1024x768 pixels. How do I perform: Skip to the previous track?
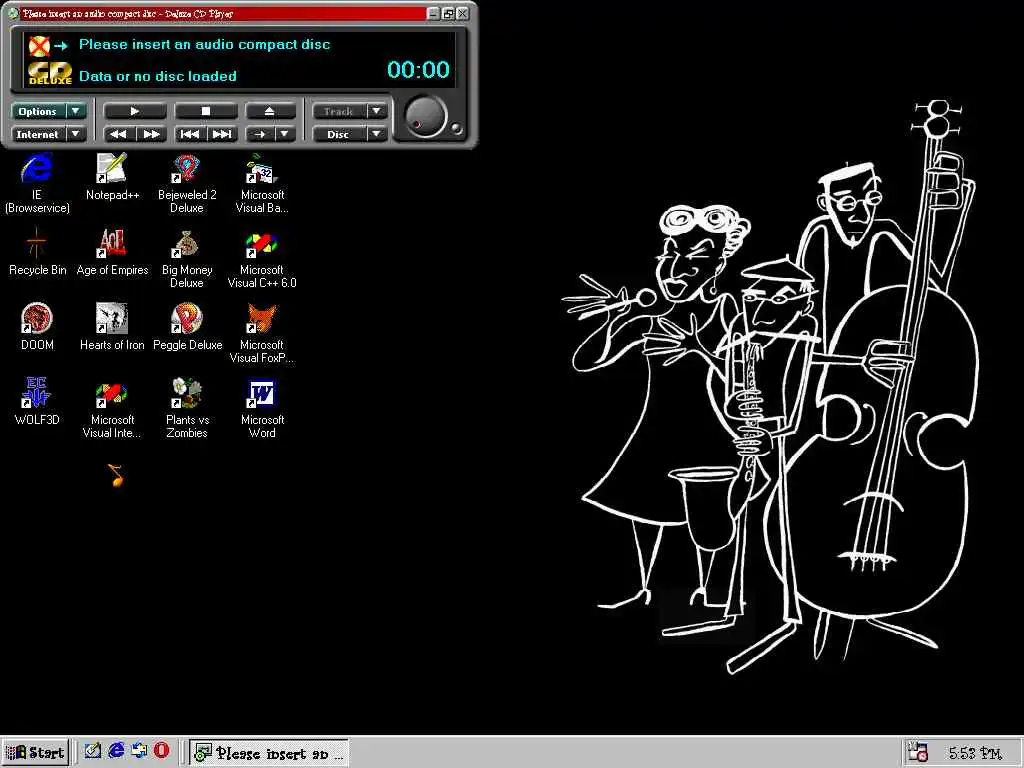click(x=190, y=134)
